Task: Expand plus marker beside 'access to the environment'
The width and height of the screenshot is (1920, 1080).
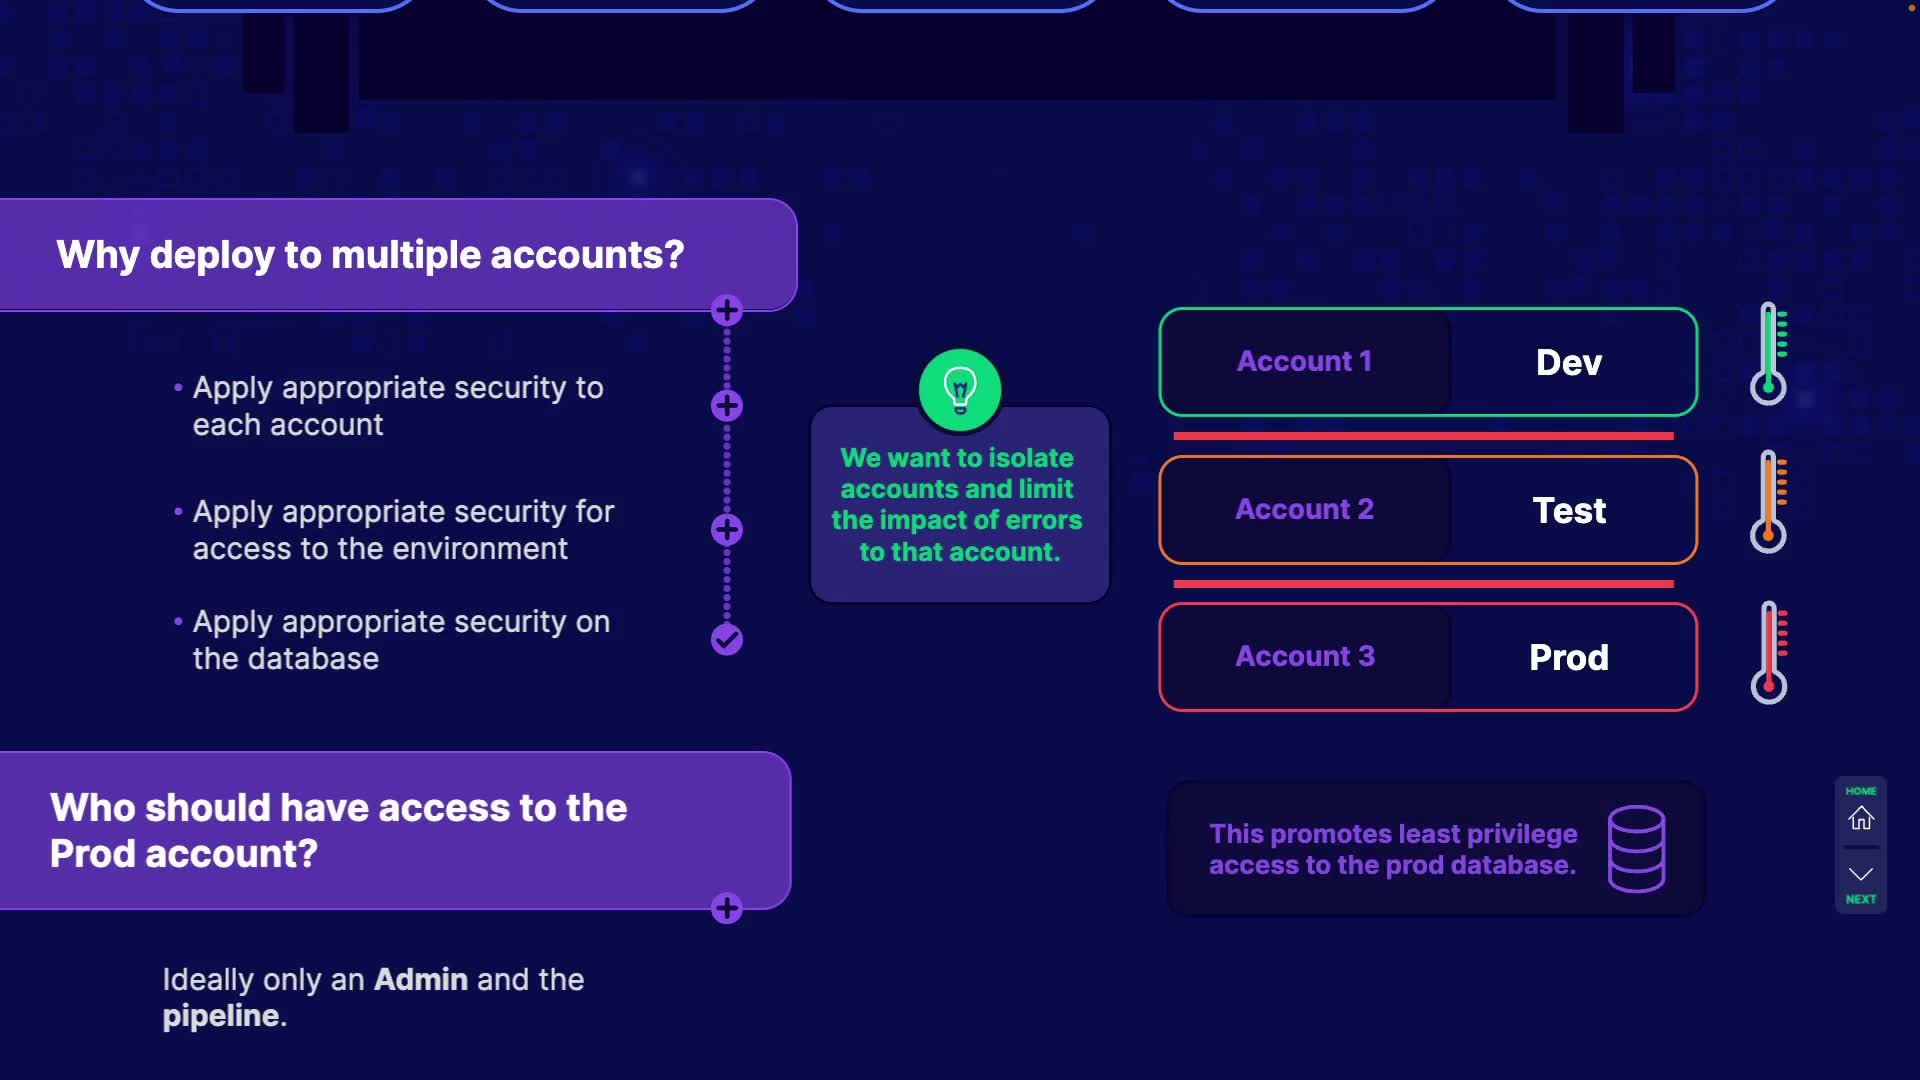Action: 727,529
